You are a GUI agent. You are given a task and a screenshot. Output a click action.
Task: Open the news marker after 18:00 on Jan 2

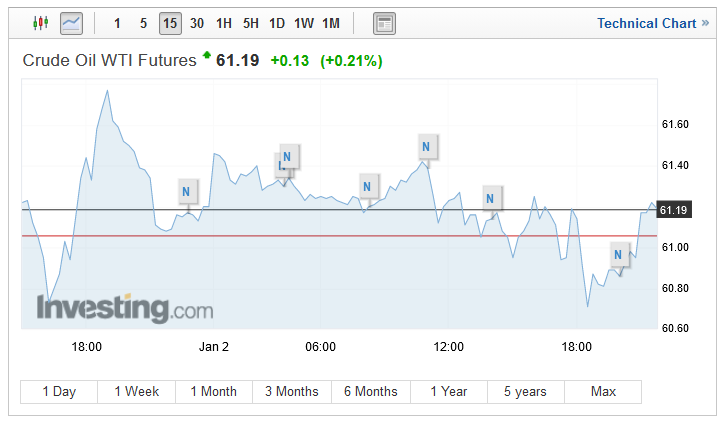(x=618, y=255)
